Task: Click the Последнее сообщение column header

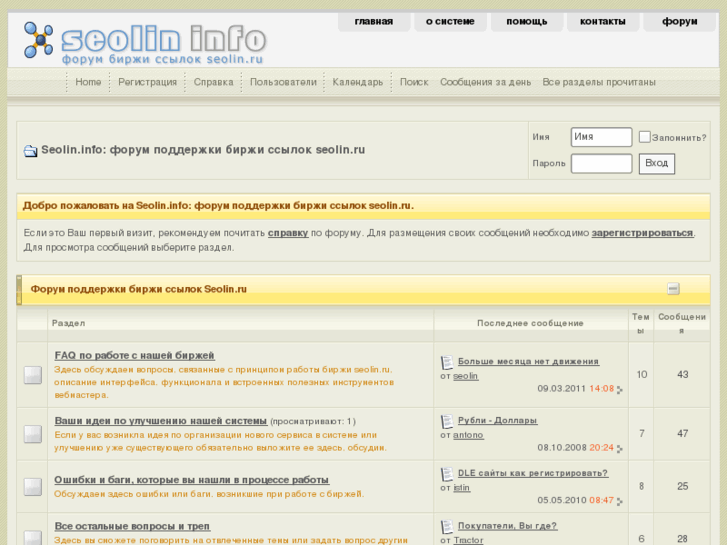Action: click(x=530, y=323)
